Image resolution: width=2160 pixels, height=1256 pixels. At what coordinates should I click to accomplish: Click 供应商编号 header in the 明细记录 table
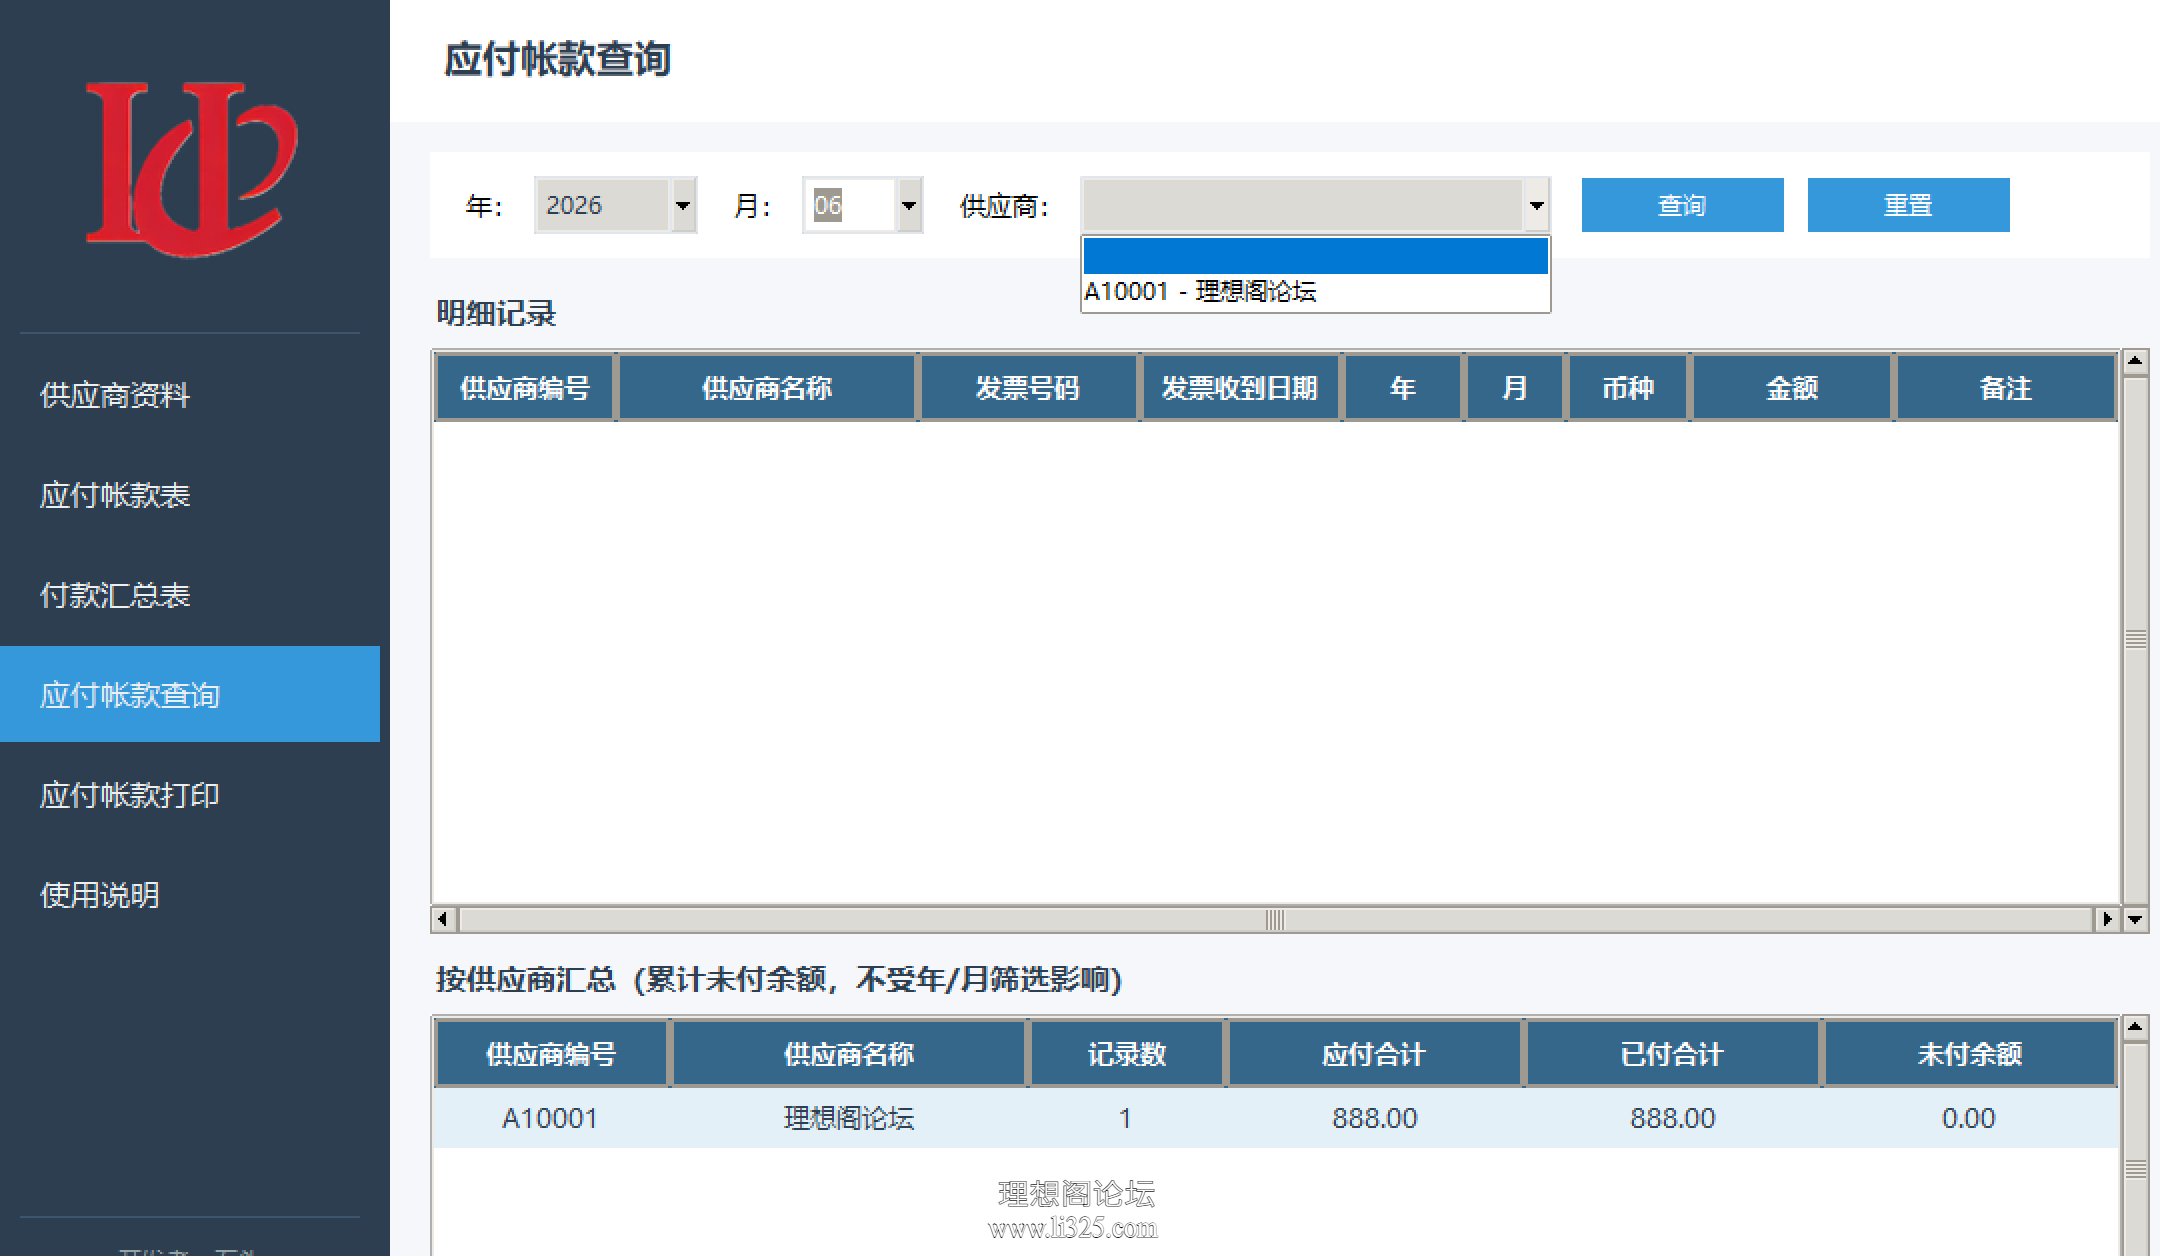click(x=525, y=388)
